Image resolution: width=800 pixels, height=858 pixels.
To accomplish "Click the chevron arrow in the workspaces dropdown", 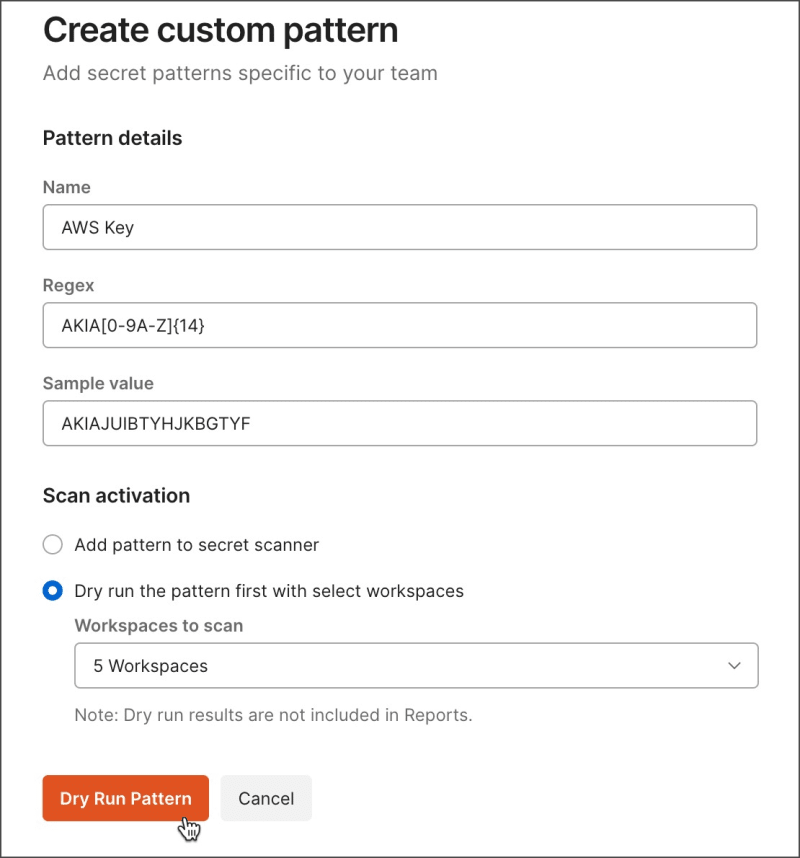I will (x=734, y=666).
